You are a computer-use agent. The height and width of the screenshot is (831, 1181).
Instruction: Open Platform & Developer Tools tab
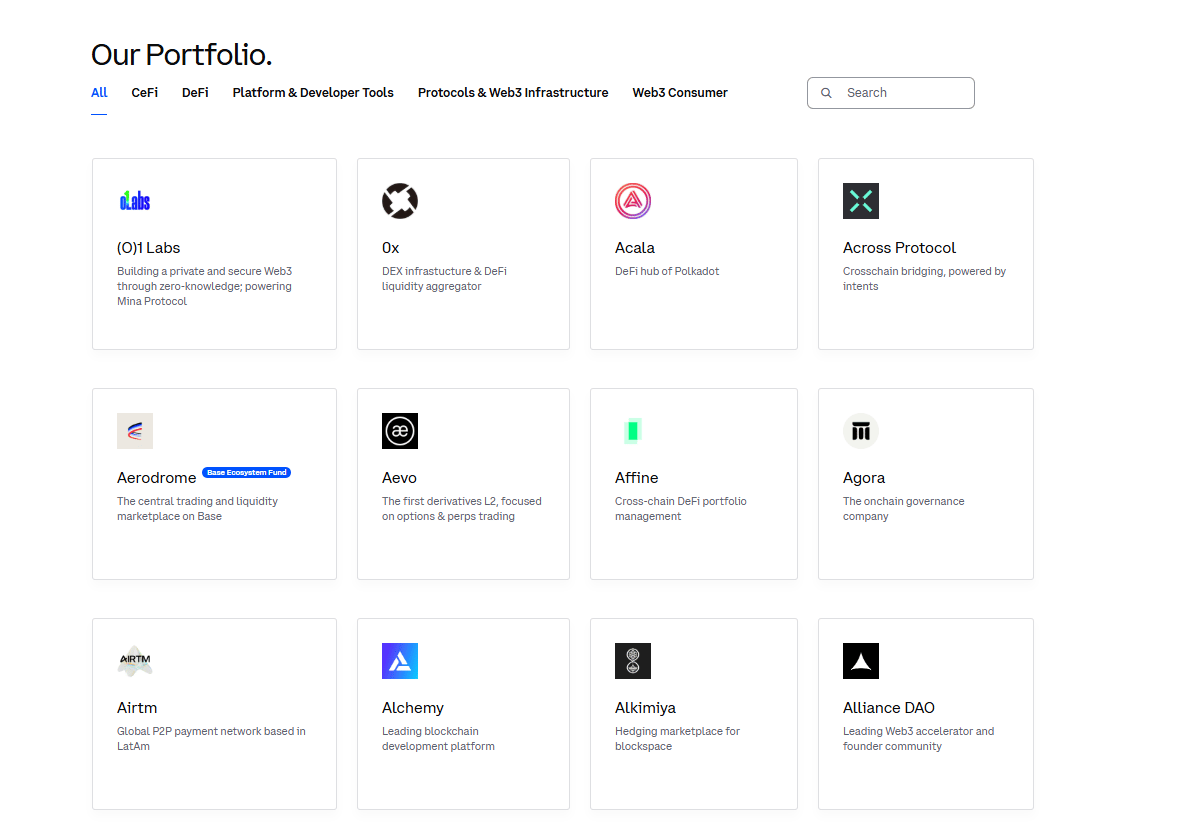coord(313,93)
